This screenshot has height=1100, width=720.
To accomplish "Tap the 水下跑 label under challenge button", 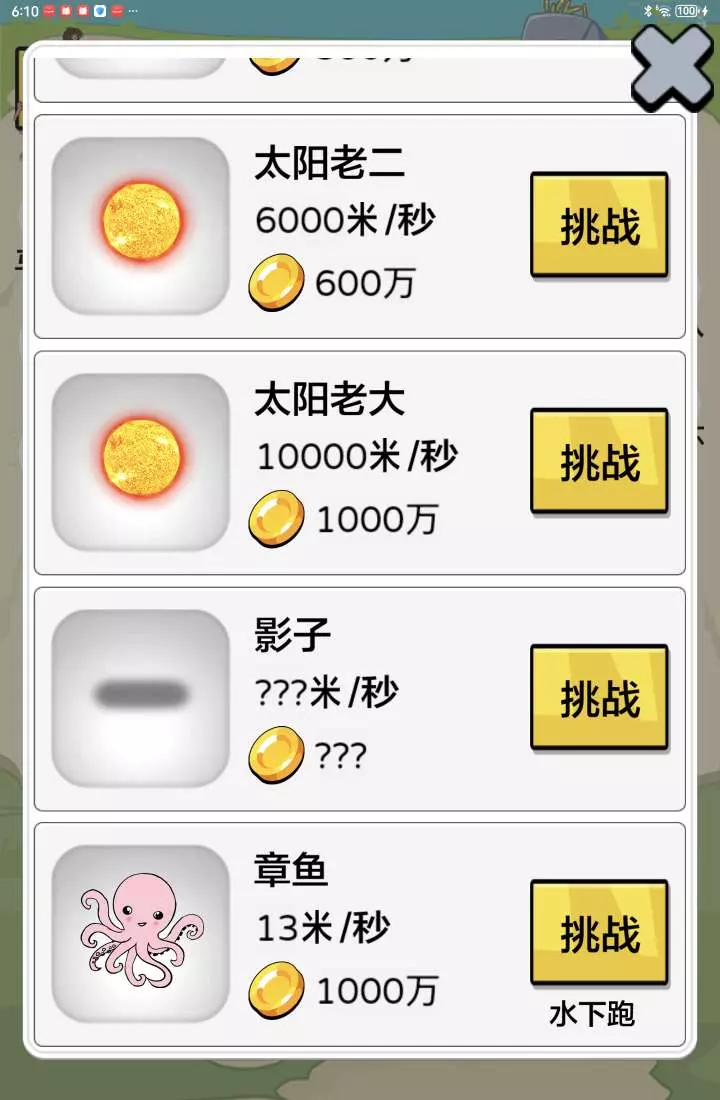I will [x=592, y=1014].
